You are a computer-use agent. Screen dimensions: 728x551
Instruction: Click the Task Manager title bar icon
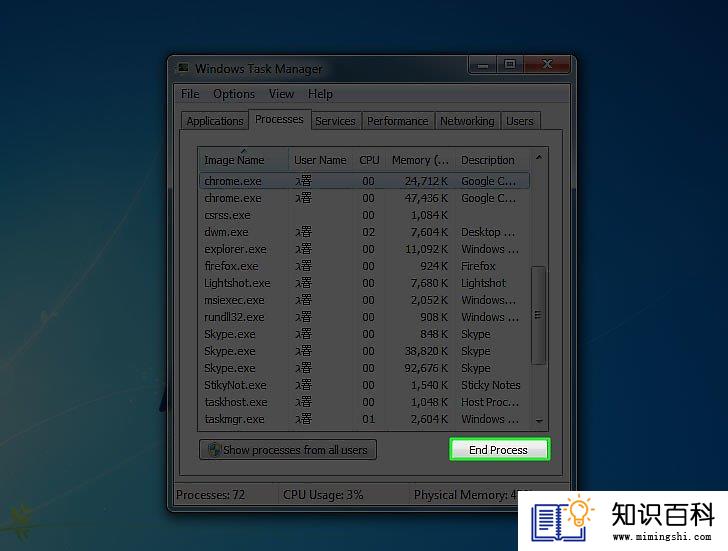click(184, 68)
